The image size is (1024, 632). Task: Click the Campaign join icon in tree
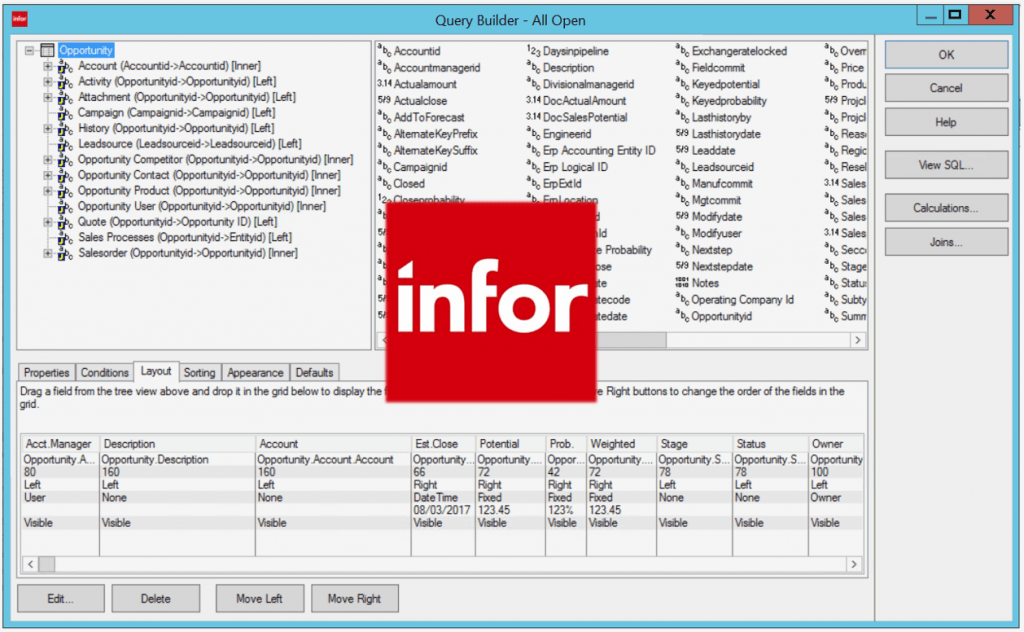65,114
